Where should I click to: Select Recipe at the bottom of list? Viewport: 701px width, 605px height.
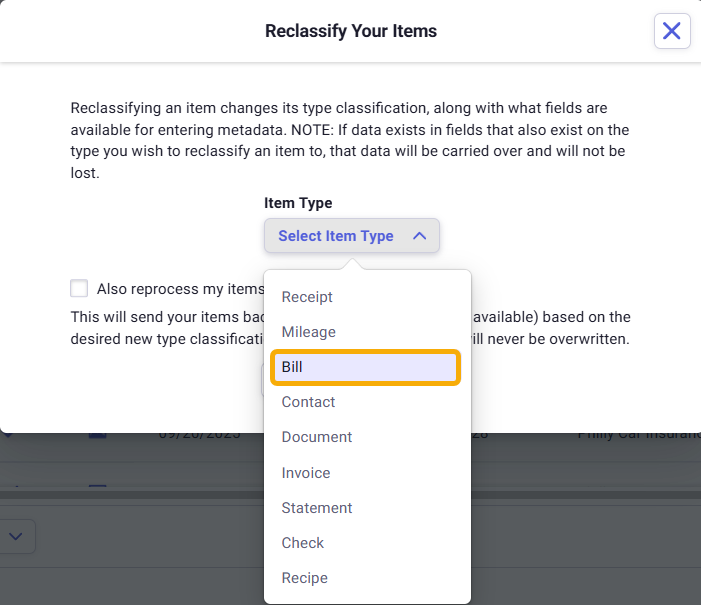tap(305, 578)
